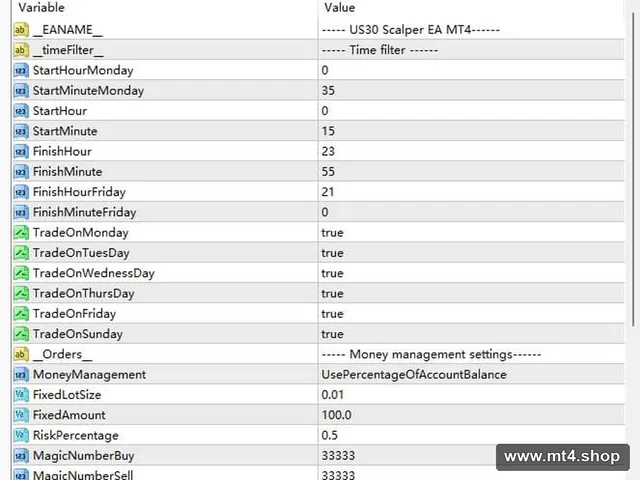Screen dimensions: 640x480
Task: Toggle the TradeOnFriday true value
Action: (x=471, y=314)
